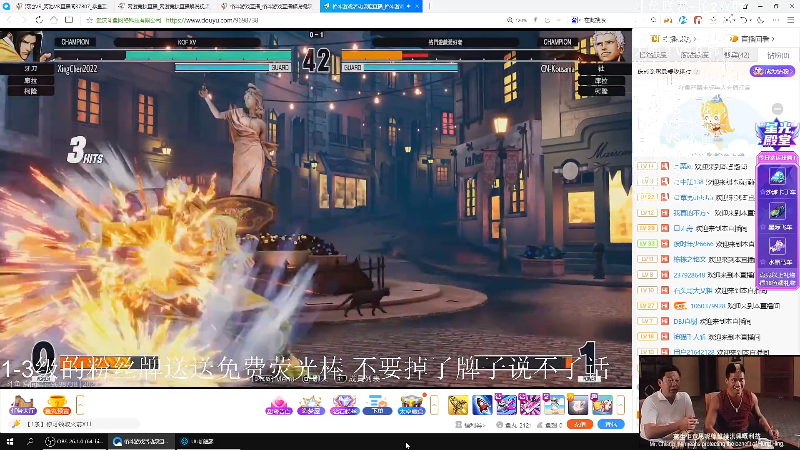Screen dimensions: 800x450
Task: Click the browser download icon
Action: [714, 20]
